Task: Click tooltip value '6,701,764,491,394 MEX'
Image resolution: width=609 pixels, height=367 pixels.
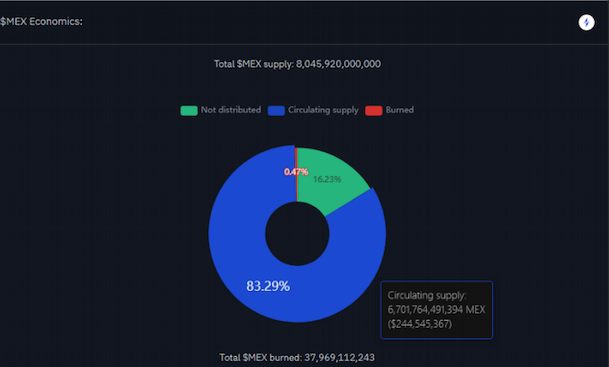Action: click(437, 310)
